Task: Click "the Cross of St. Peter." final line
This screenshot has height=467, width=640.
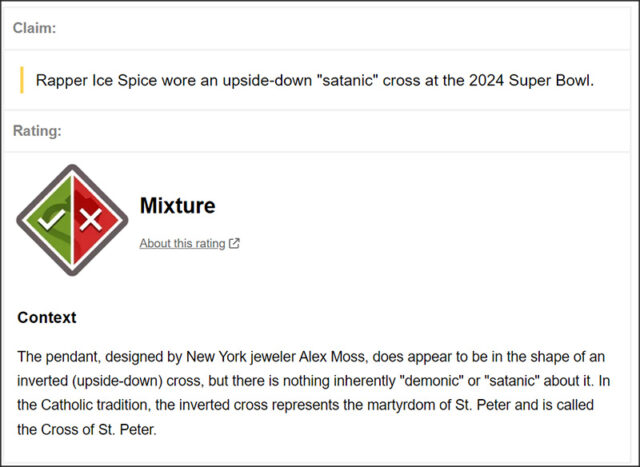Action: coord(87,429)
